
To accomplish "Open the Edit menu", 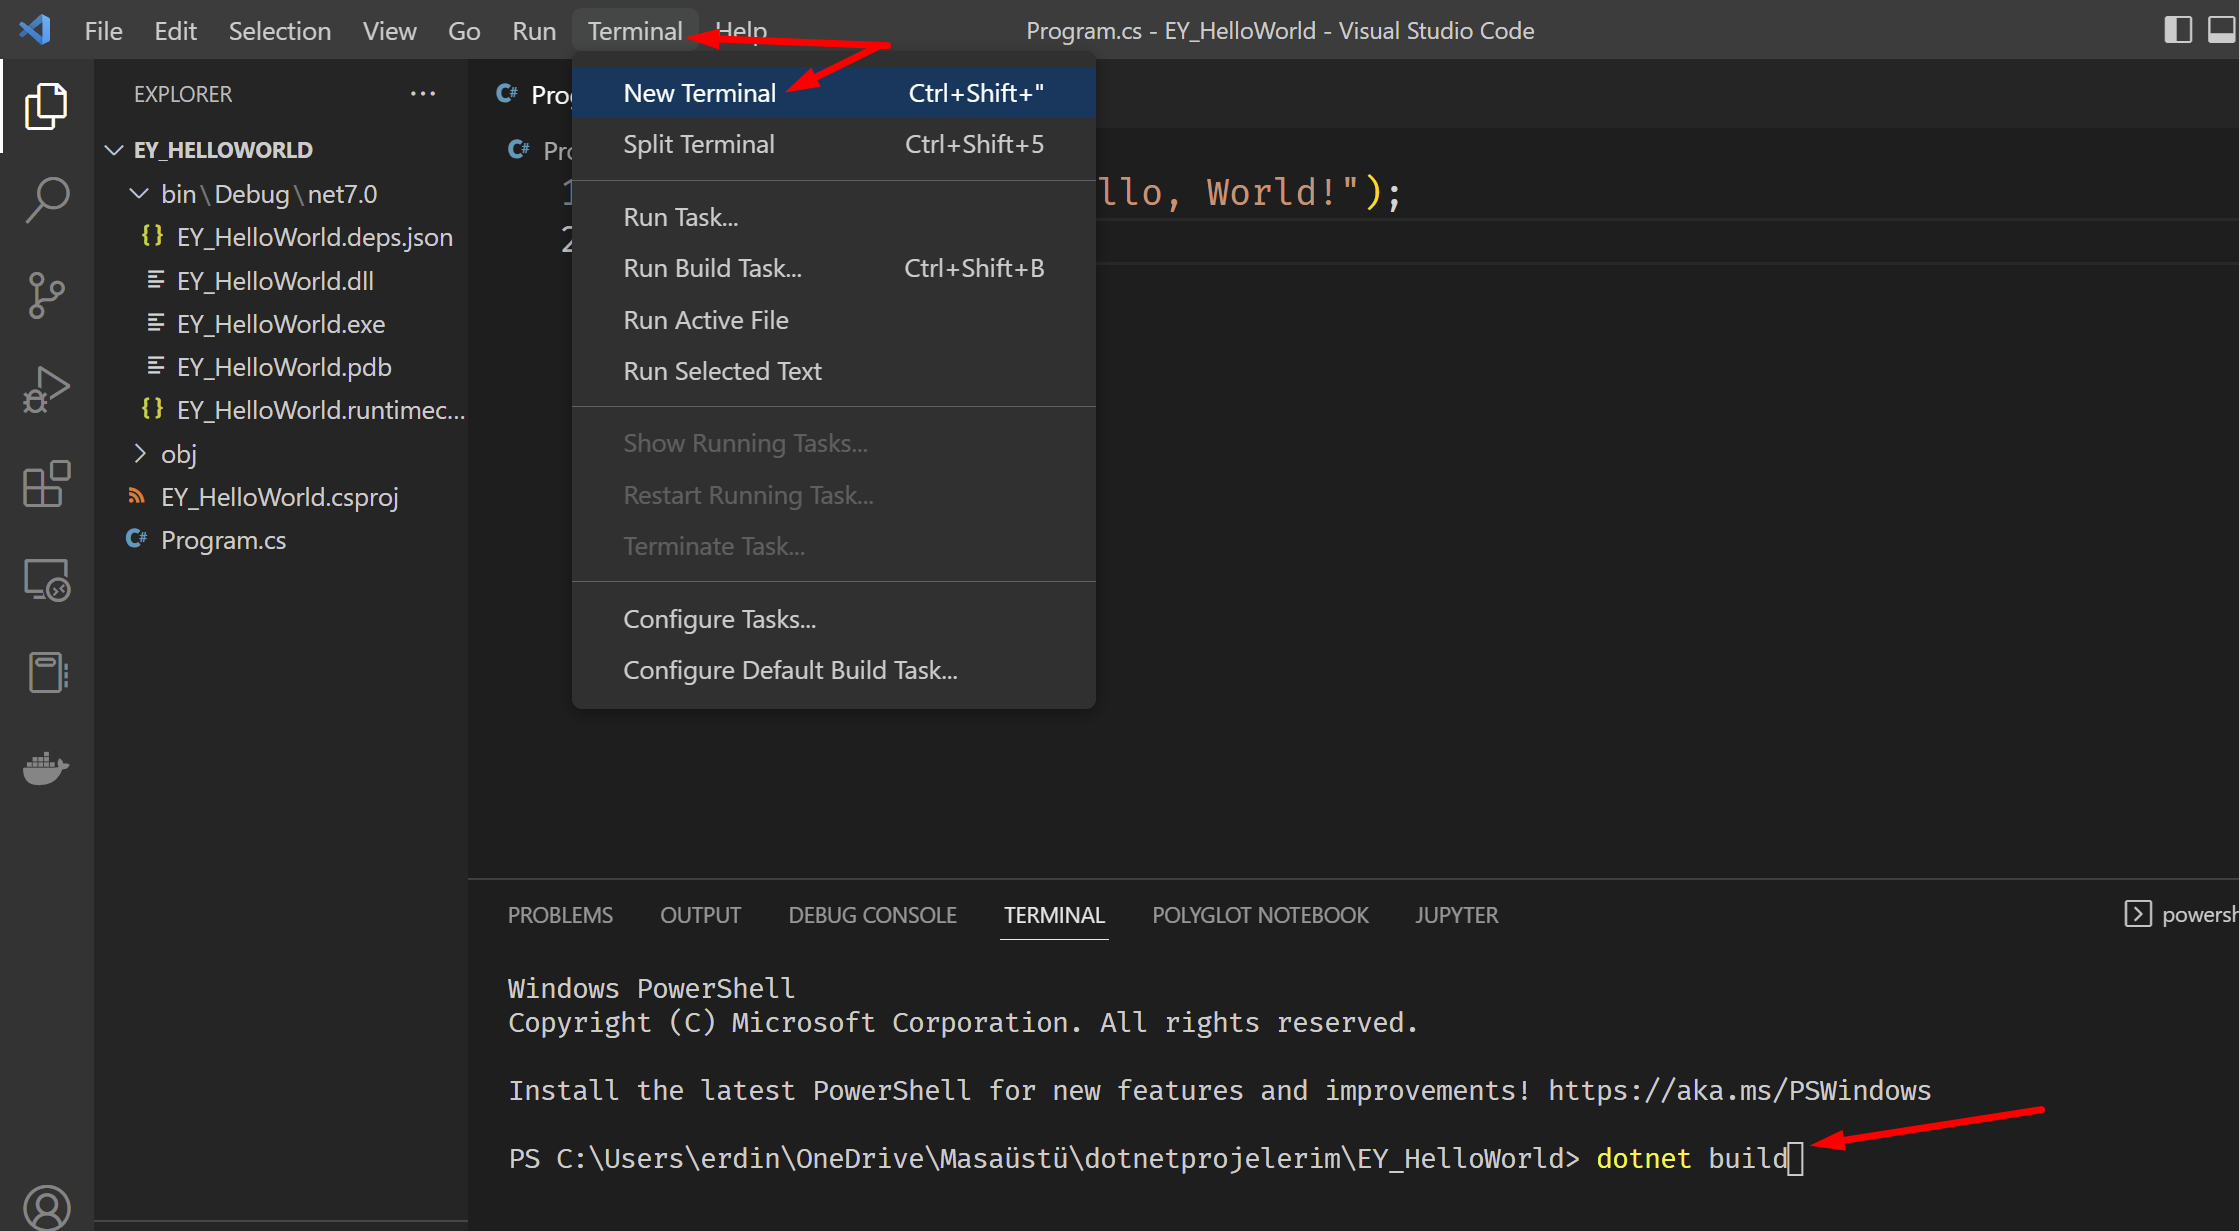I will click(175, 31).
